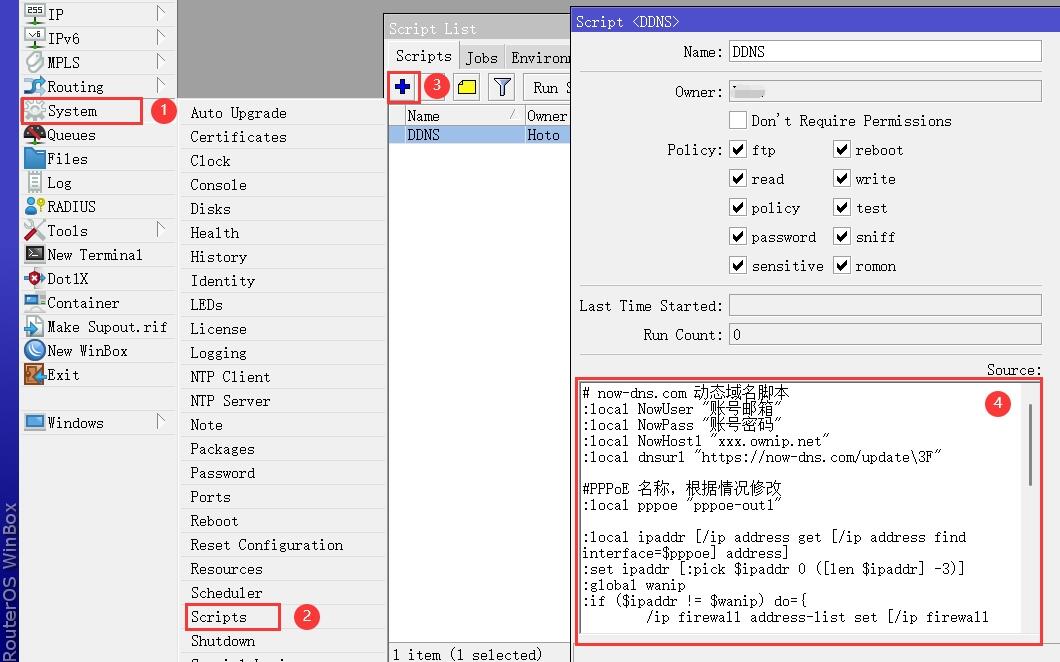
Task: Click the yellow comment icon in toolbar
Action: click(x=466, y=88)
